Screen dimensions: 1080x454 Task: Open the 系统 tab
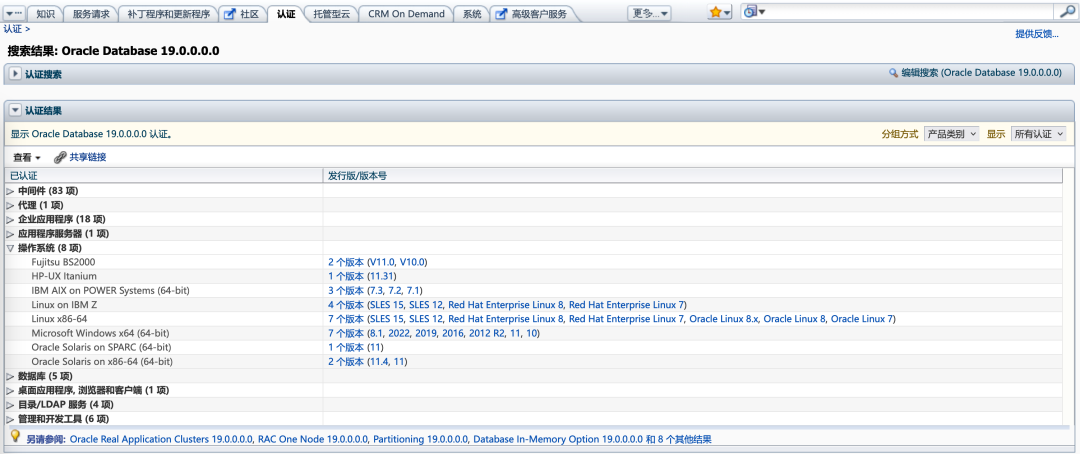[x=472, y=14]
